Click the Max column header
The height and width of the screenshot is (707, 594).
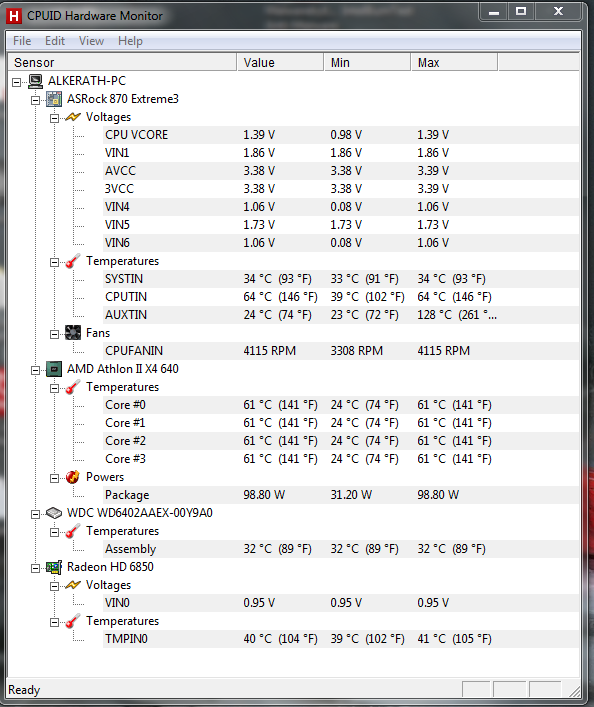[454, 62]
